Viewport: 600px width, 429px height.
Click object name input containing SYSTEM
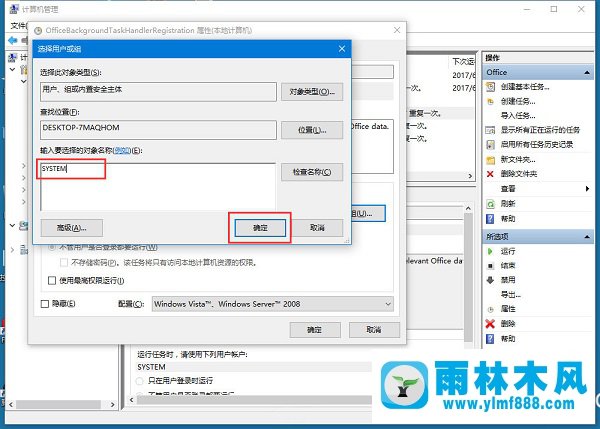point(158,187)
